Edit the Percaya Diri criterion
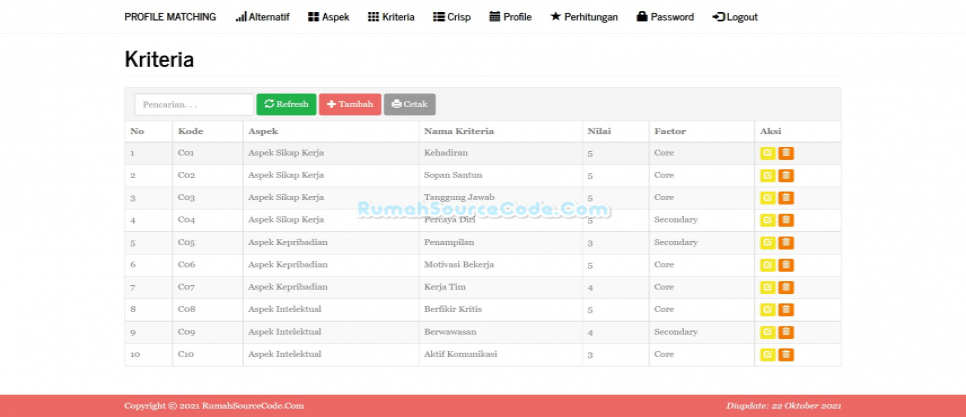966x417 pixels. tap(768, 220)
